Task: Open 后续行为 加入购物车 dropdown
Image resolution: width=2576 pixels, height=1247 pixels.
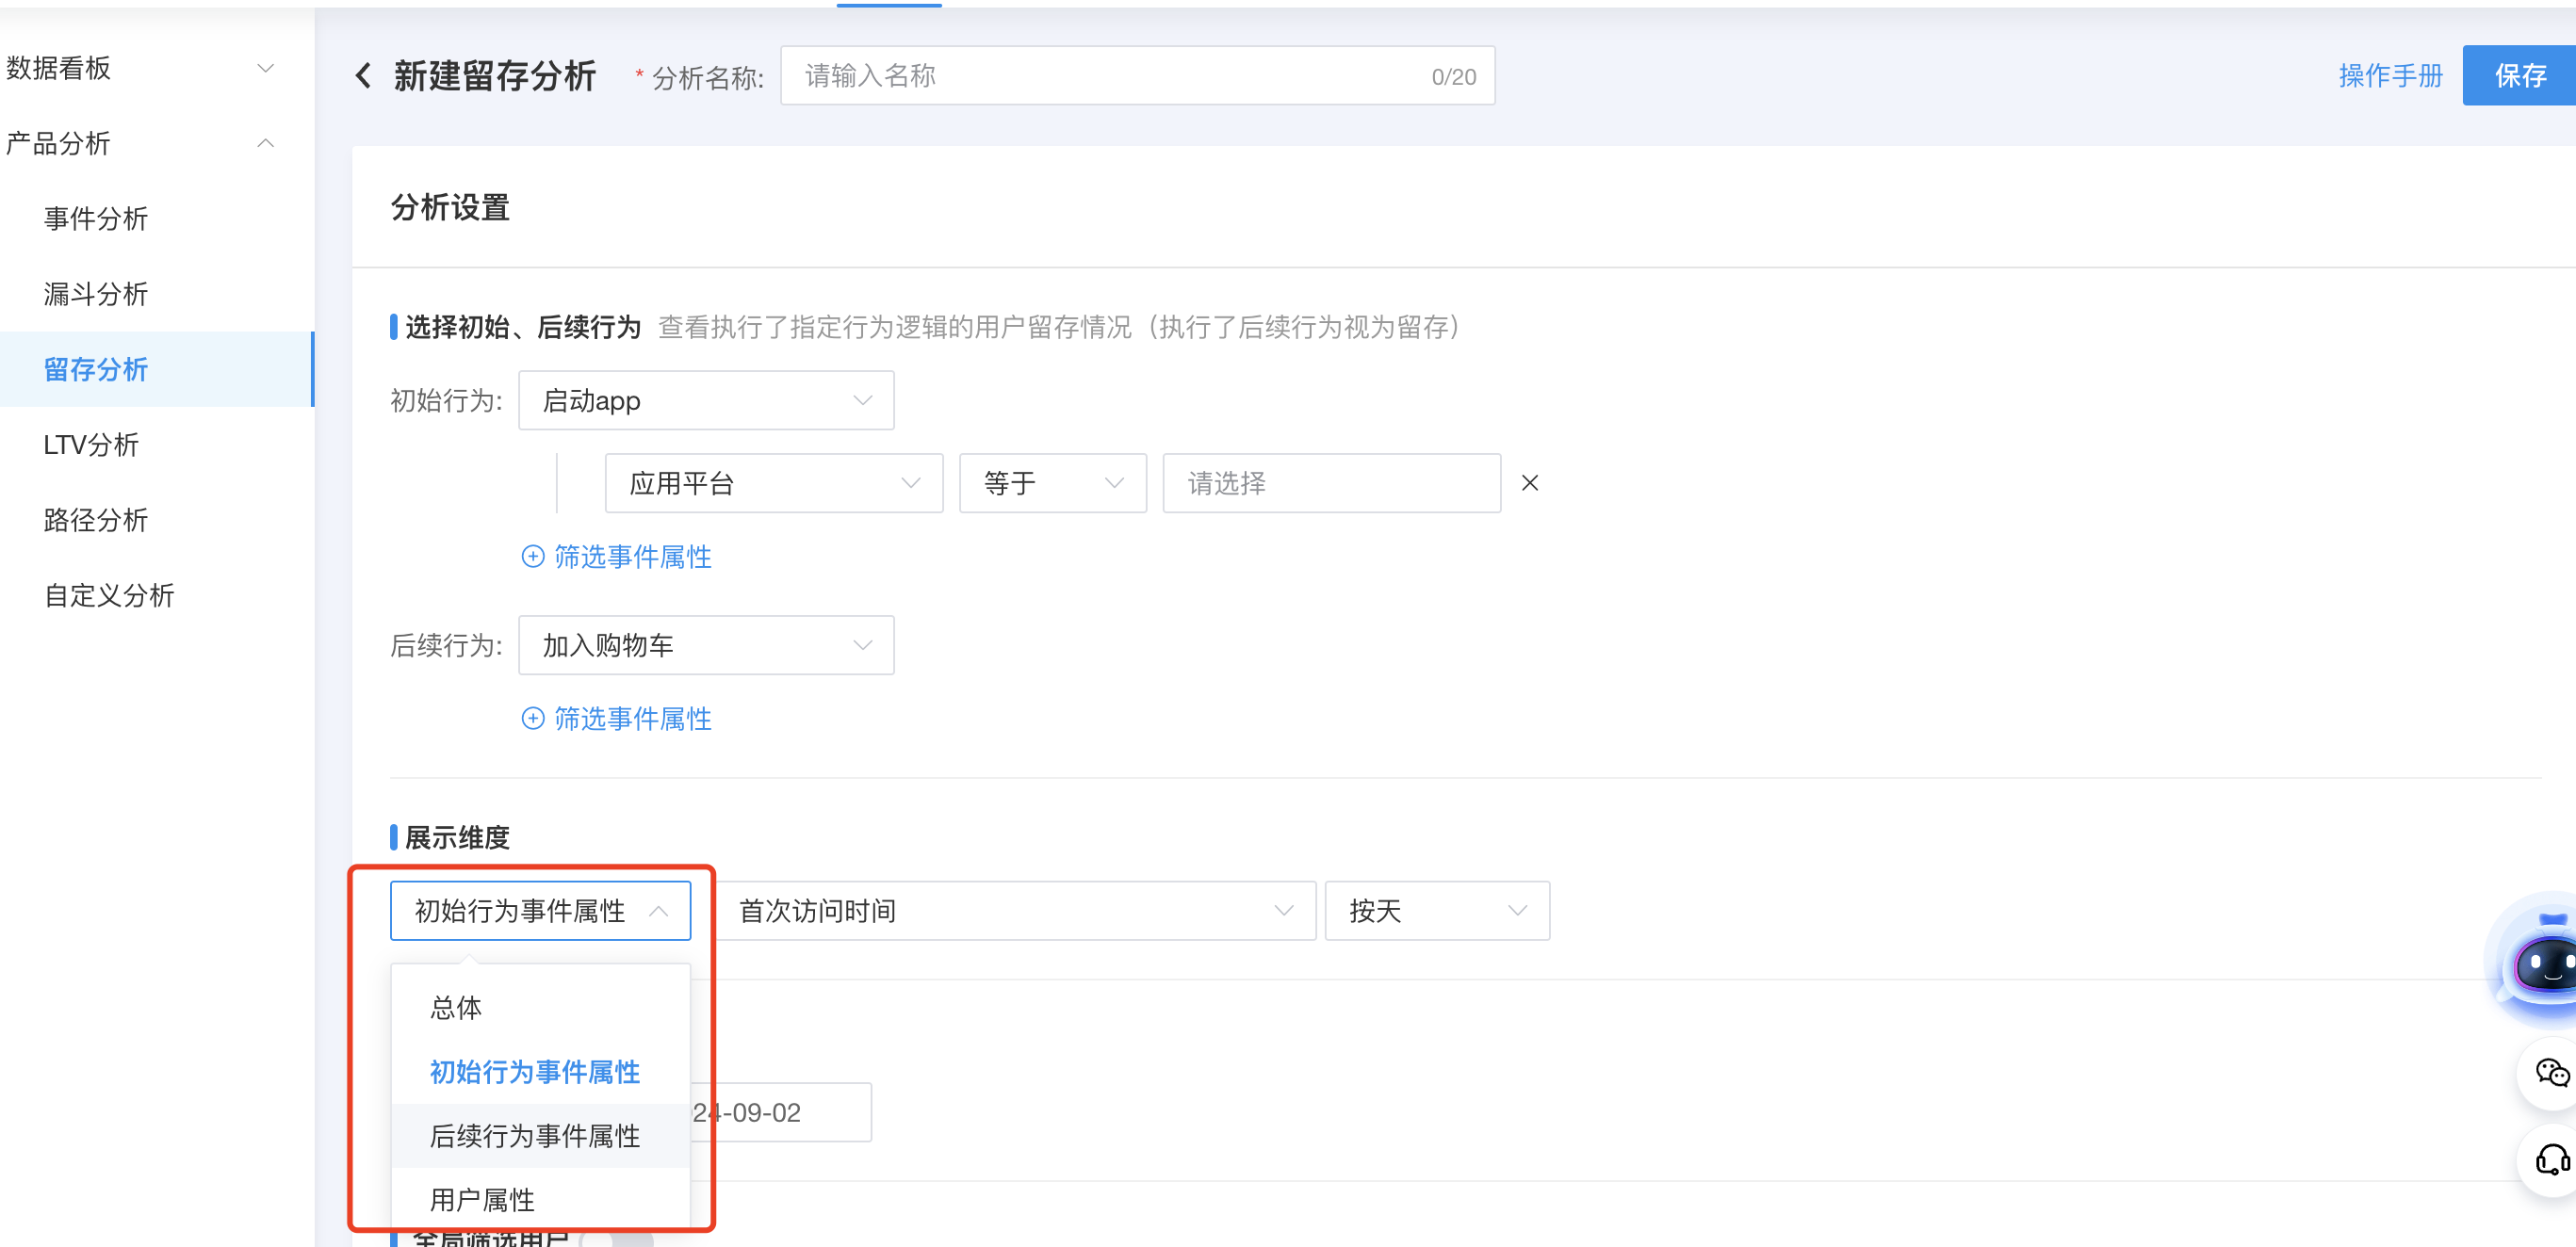Action: (x=706, y=646)
